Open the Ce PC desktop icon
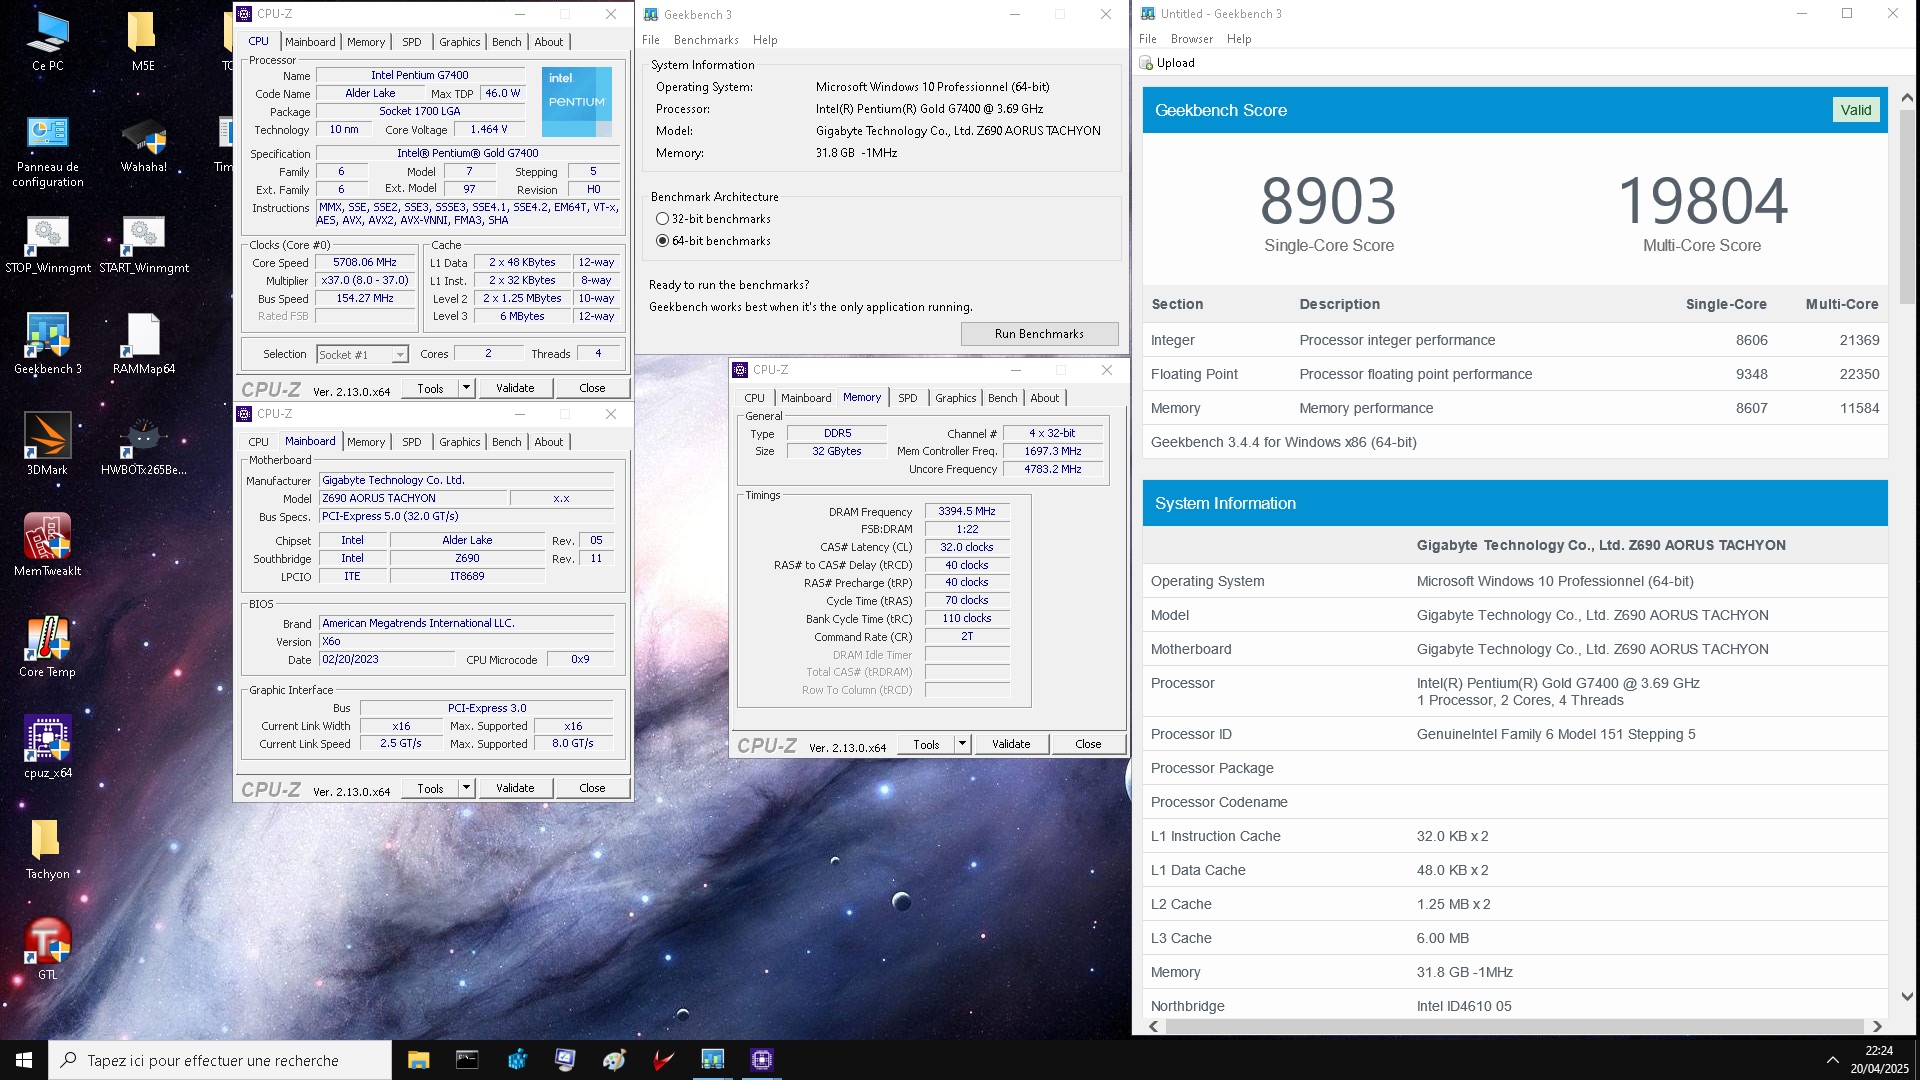 47,41
